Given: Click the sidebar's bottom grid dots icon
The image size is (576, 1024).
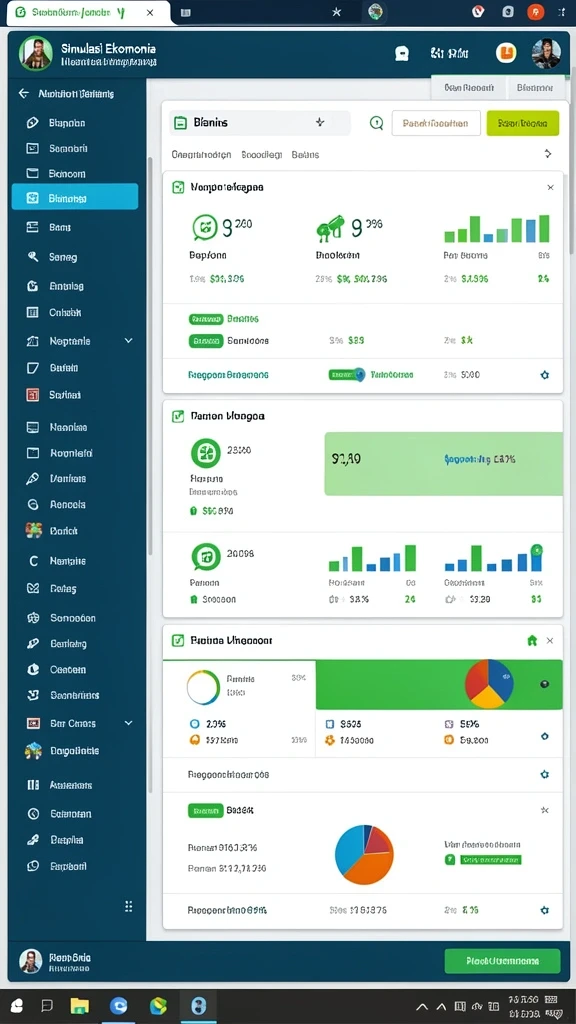Looking at the screenshot, I should (x=129, y=906).
